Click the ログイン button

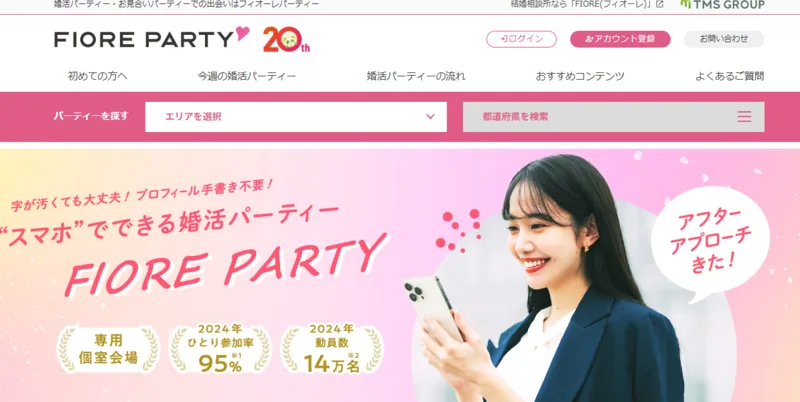pos(521,39)
